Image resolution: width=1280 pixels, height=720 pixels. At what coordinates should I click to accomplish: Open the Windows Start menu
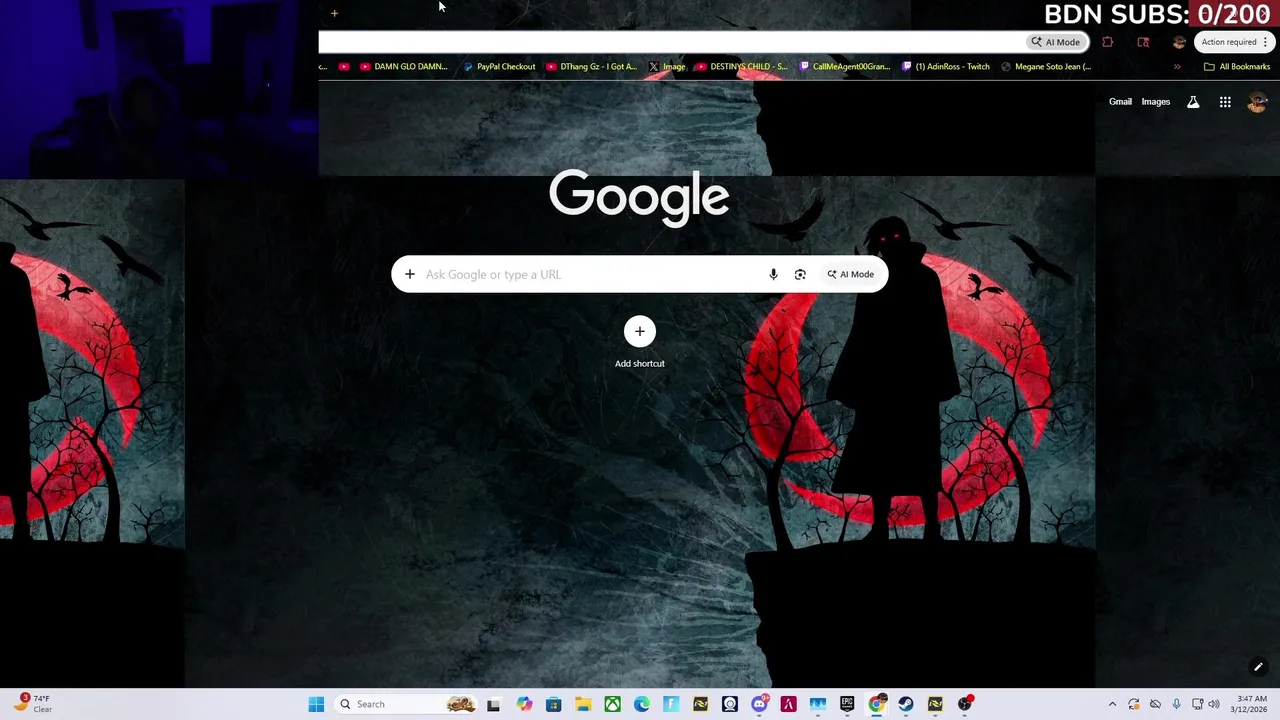(316, 704)
